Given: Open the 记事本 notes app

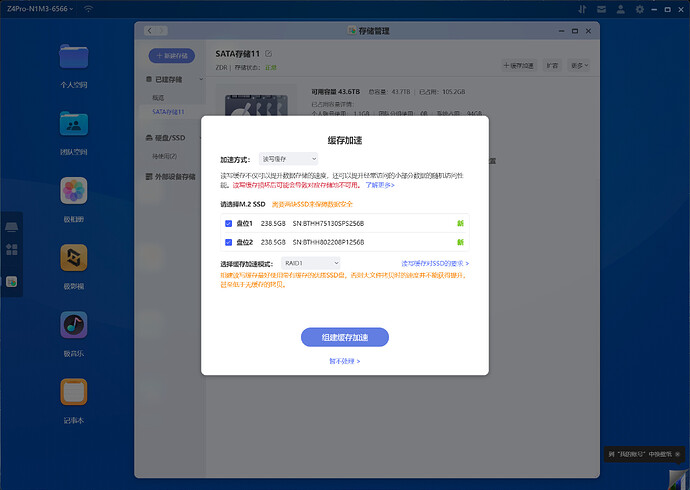Looking at the screenshot, I should 74,392.
